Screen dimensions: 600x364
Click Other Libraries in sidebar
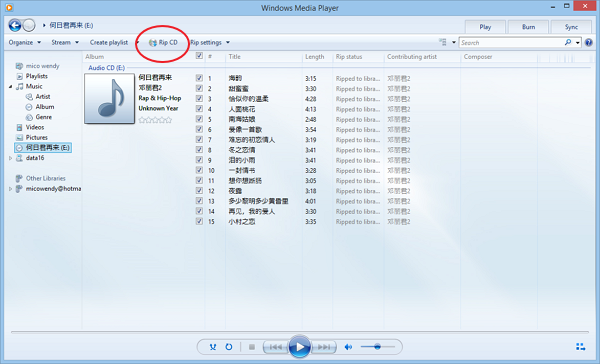click(40, 178)
